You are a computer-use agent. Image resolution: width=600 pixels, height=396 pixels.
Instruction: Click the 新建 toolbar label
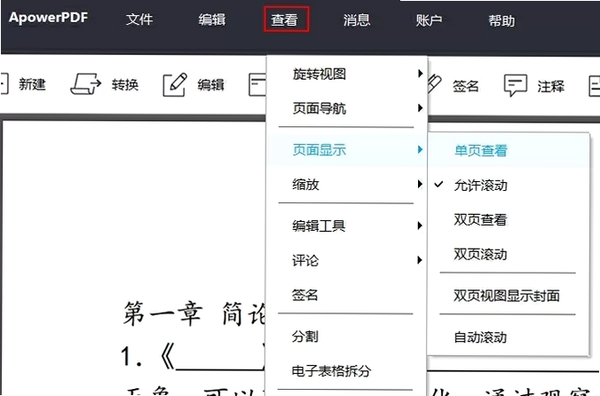32,84
